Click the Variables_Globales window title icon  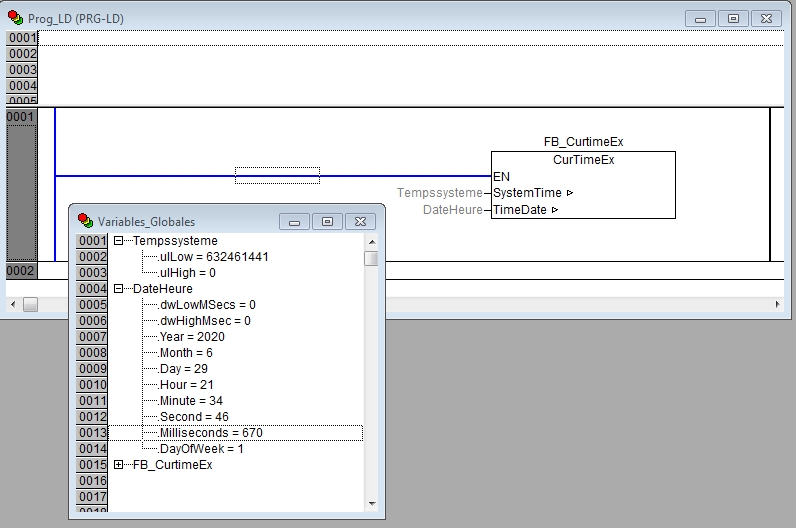(84, 221)
